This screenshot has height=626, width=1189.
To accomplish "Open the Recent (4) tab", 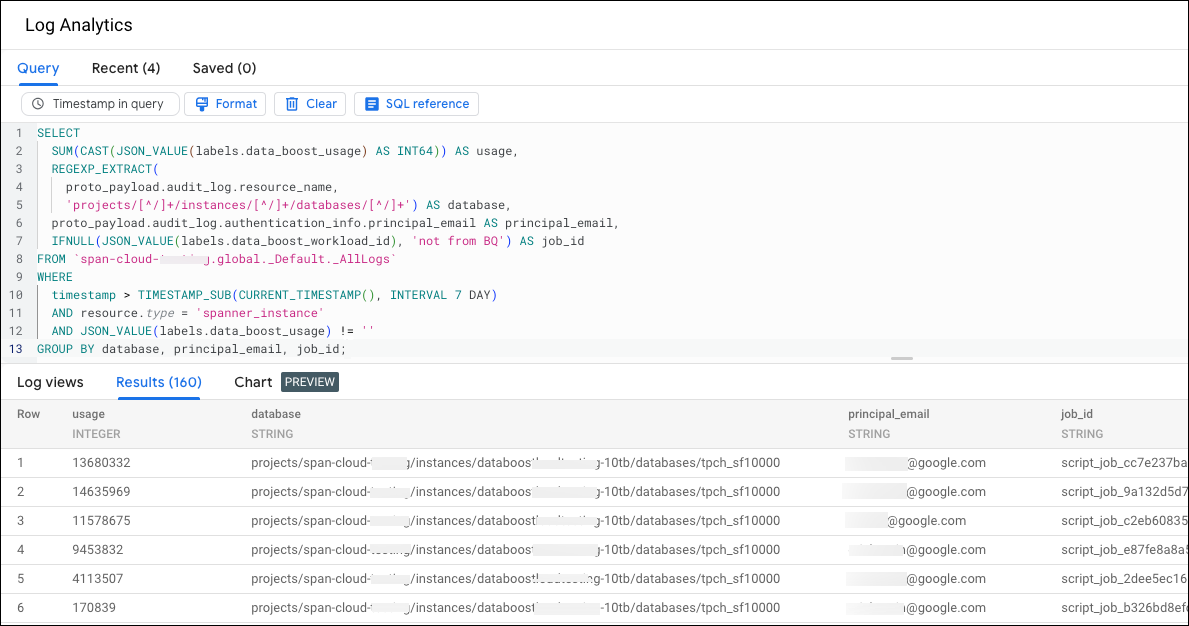I will point(125,68).
